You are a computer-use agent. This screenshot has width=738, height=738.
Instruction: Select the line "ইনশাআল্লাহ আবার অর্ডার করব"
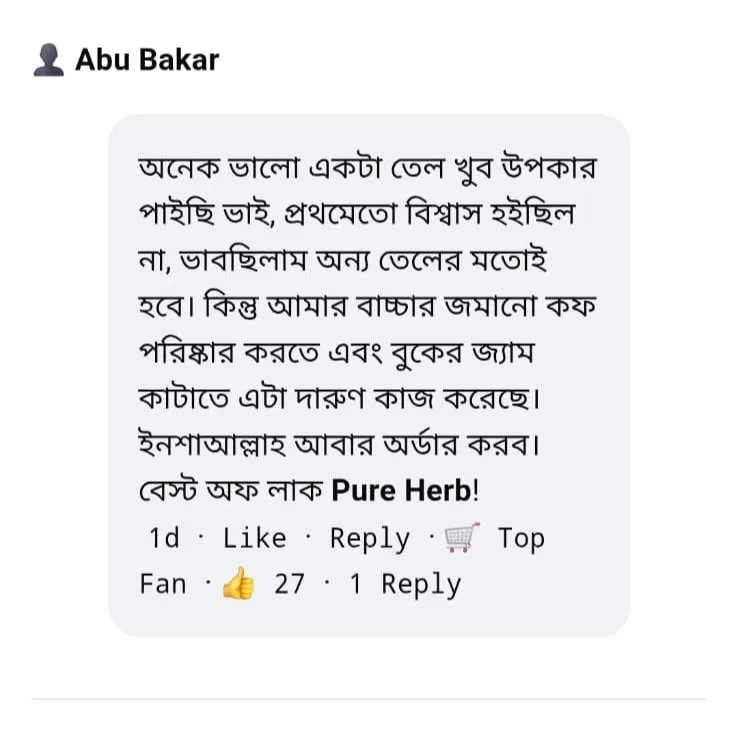(339, 445)
